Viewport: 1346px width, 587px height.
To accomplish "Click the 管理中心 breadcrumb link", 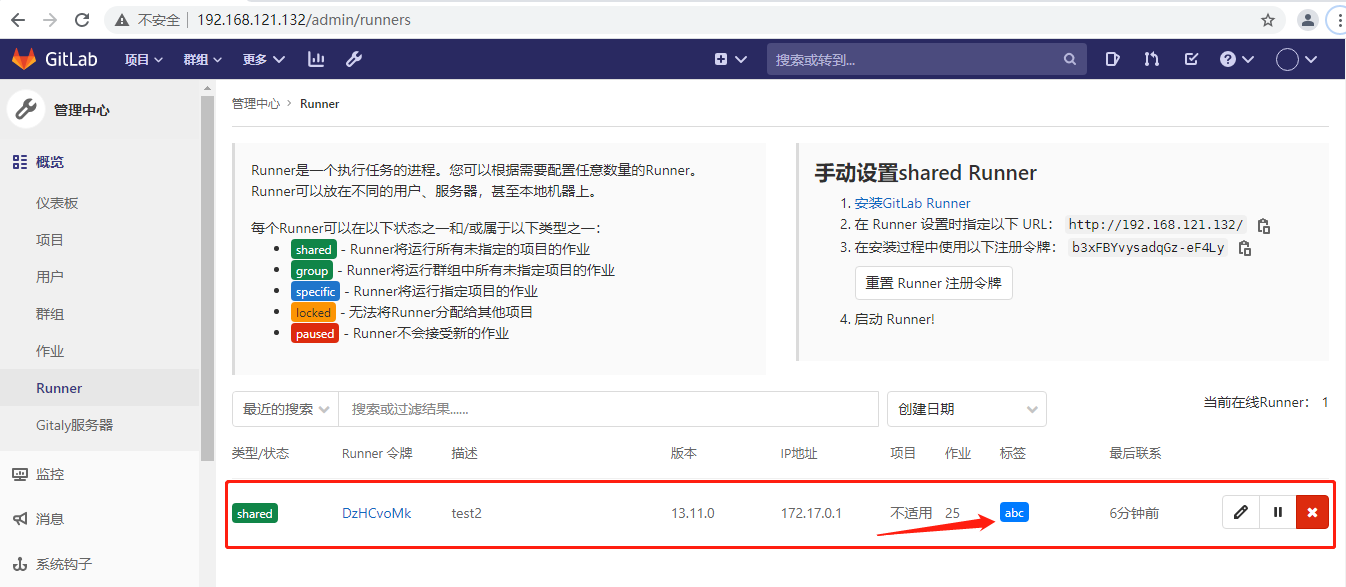I will (256, 104).
